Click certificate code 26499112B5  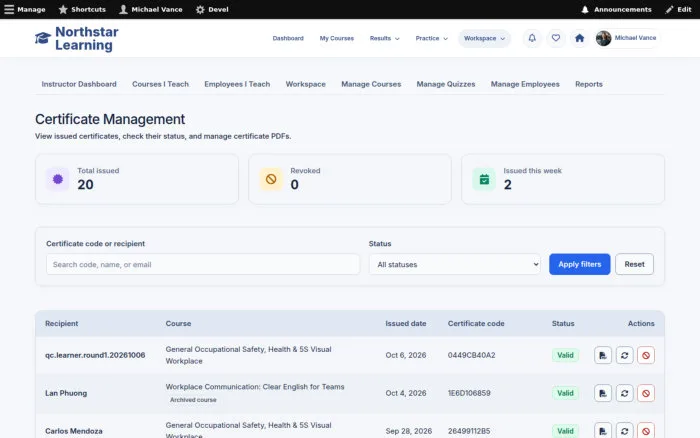coord(469,431)
